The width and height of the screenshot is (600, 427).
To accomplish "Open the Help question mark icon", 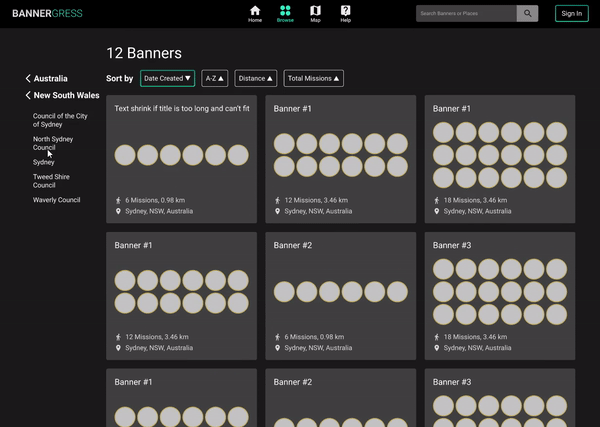I will pyautogui.click(x=345, y=13).
